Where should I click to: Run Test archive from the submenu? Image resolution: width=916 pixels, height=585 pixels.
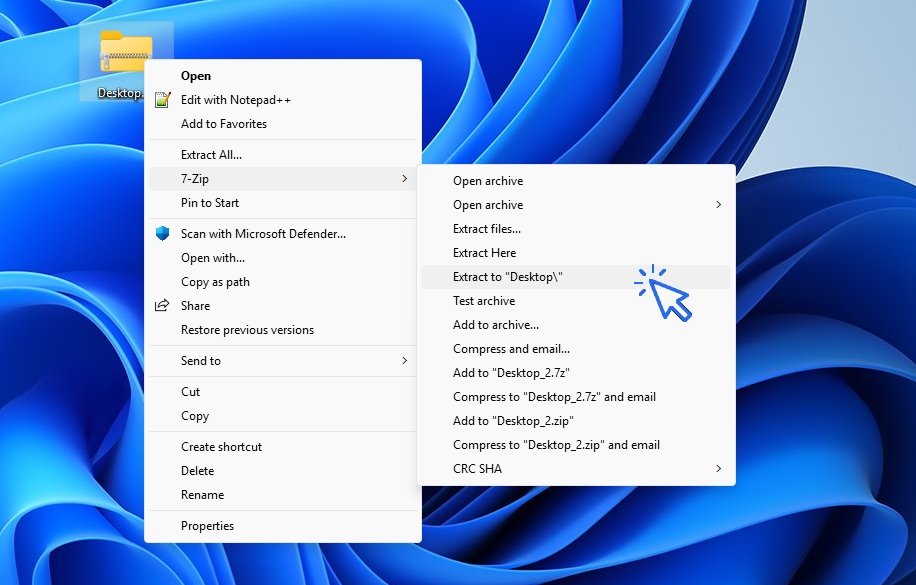[484, 301]
